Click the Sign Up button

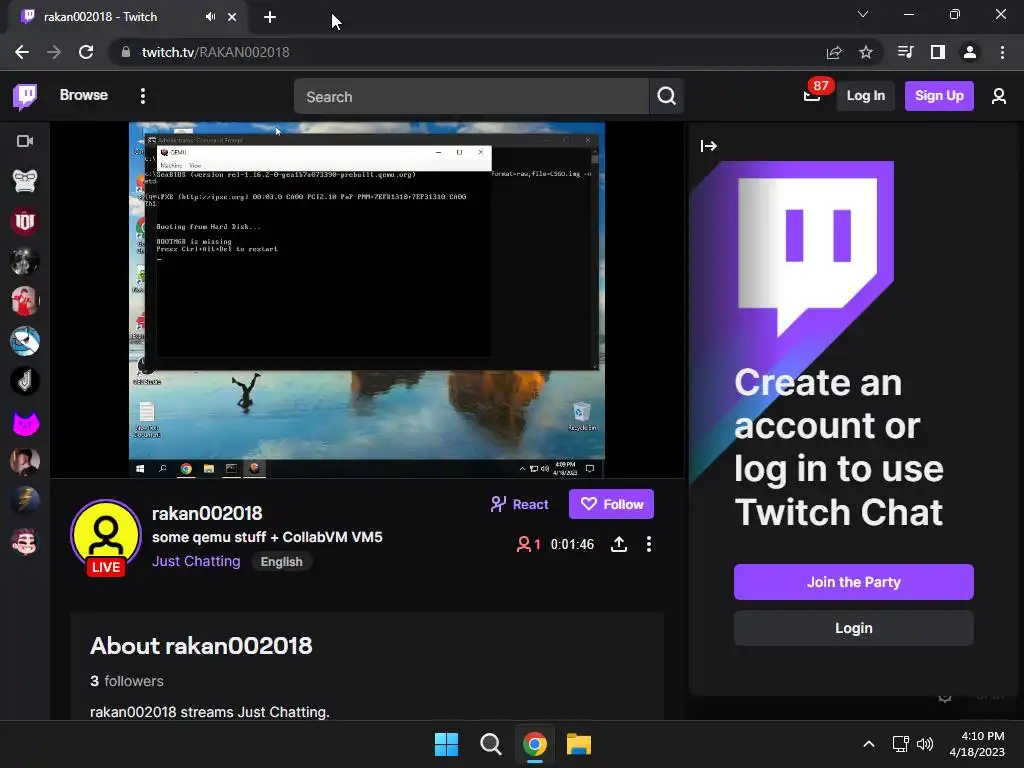pyautogui.click(x=939, y=96)
